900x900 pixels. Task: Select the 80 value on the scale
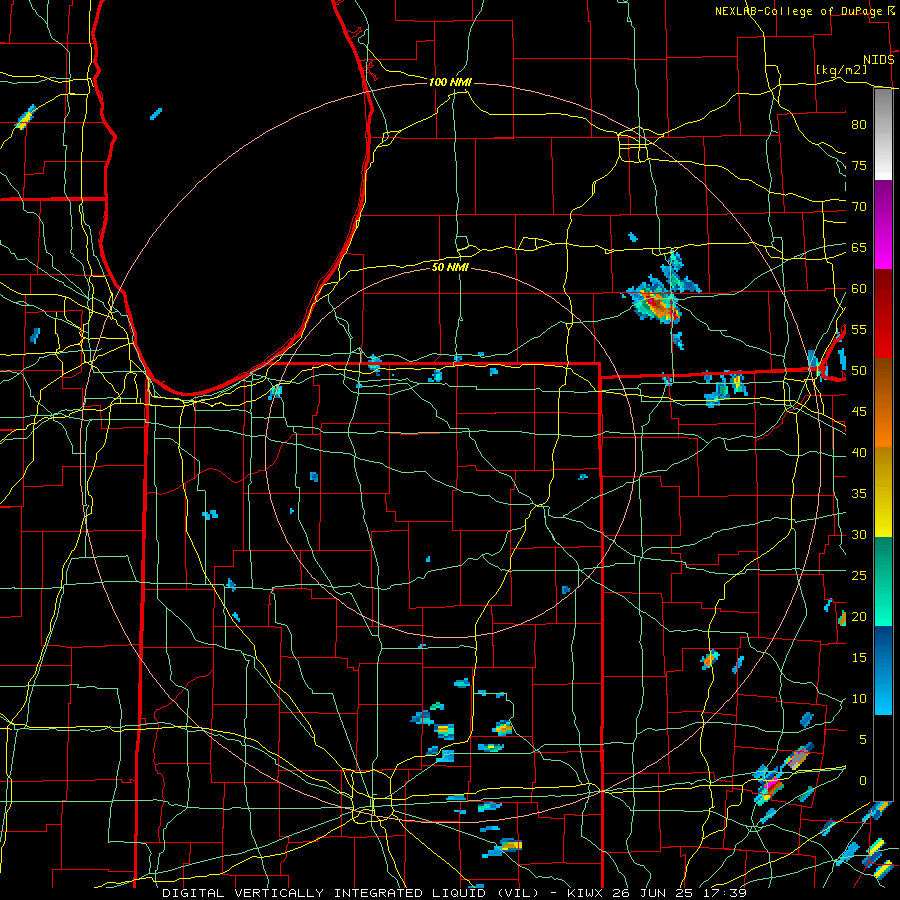pyautogui.click(x=859, y=125)
